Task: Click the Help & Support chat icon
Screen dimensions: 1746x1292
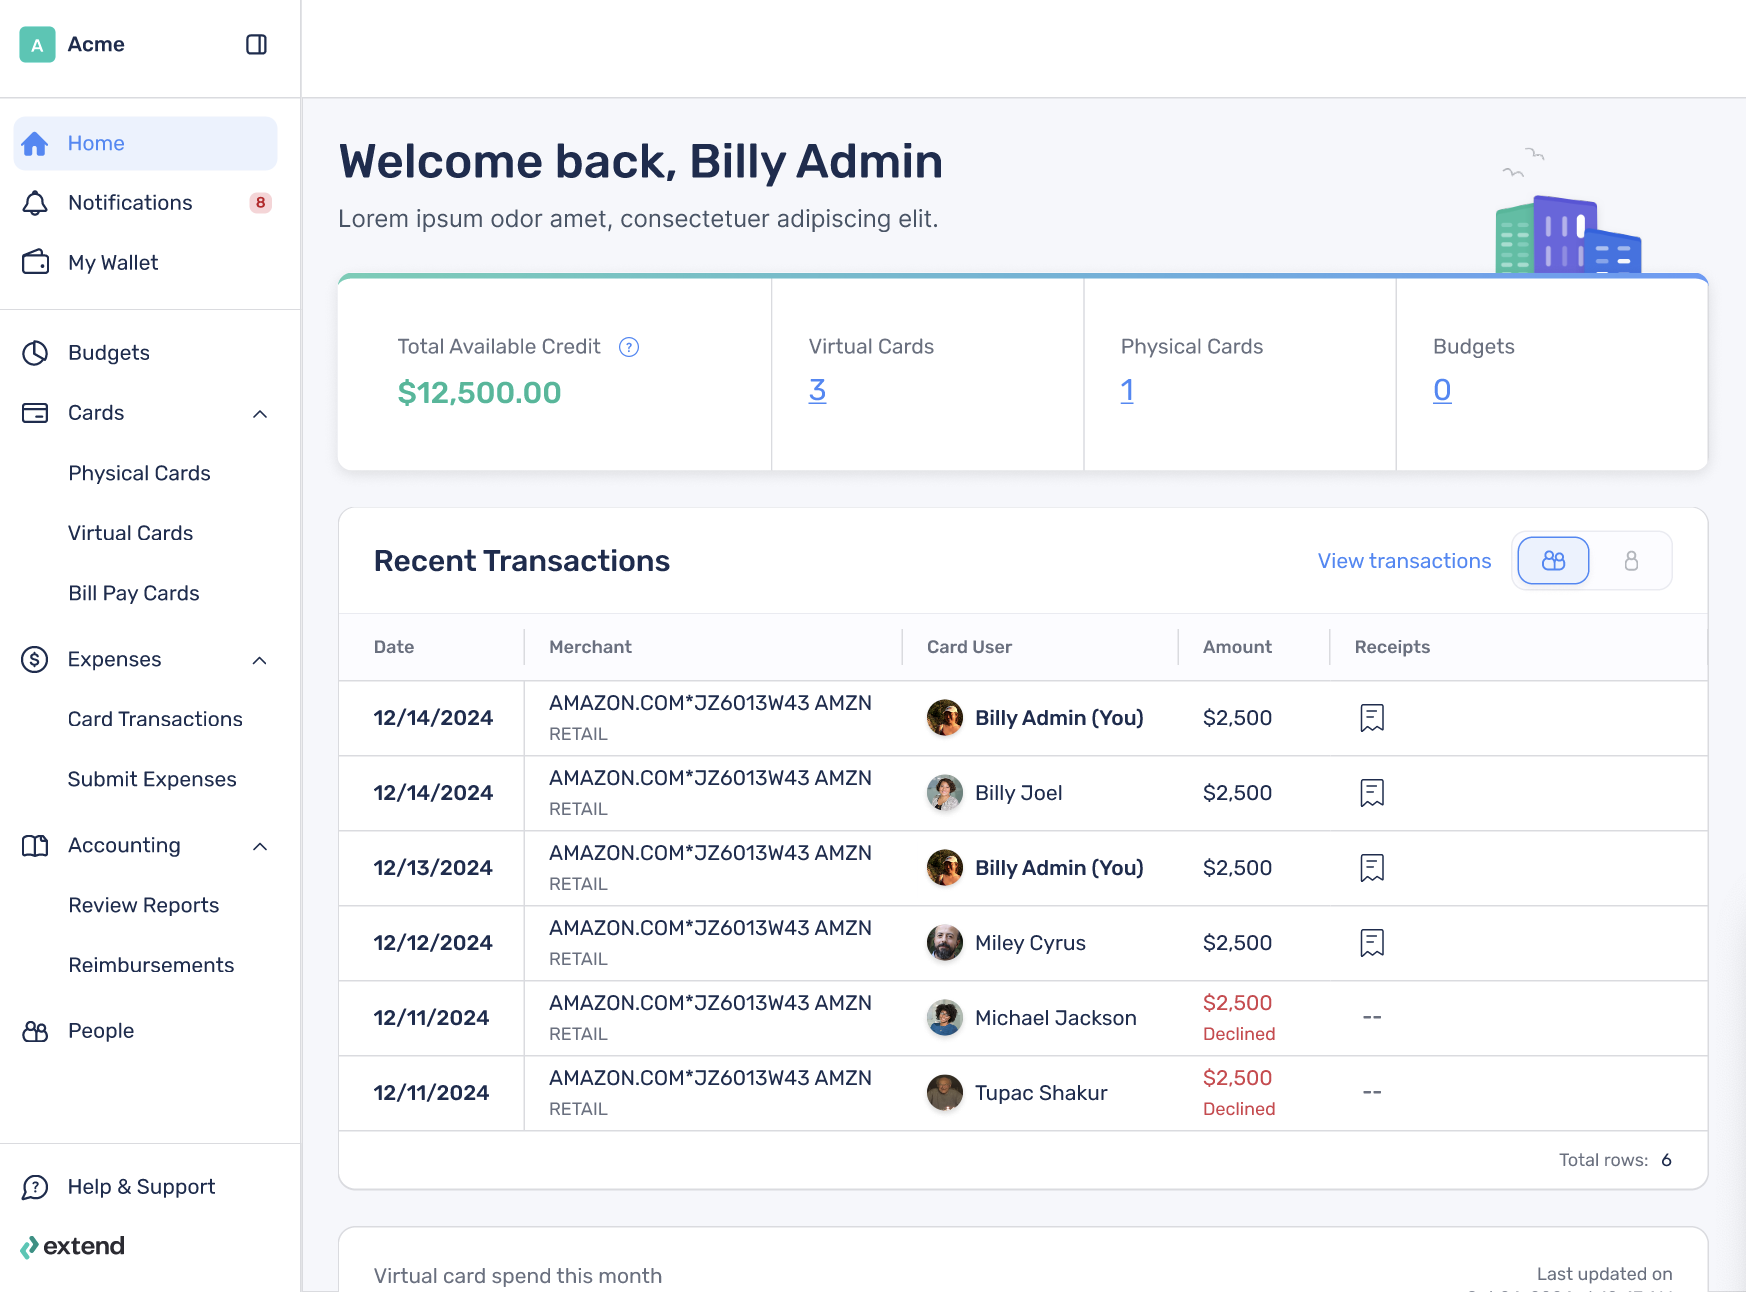Action: pyautogui.click(x=35, y=1187)
